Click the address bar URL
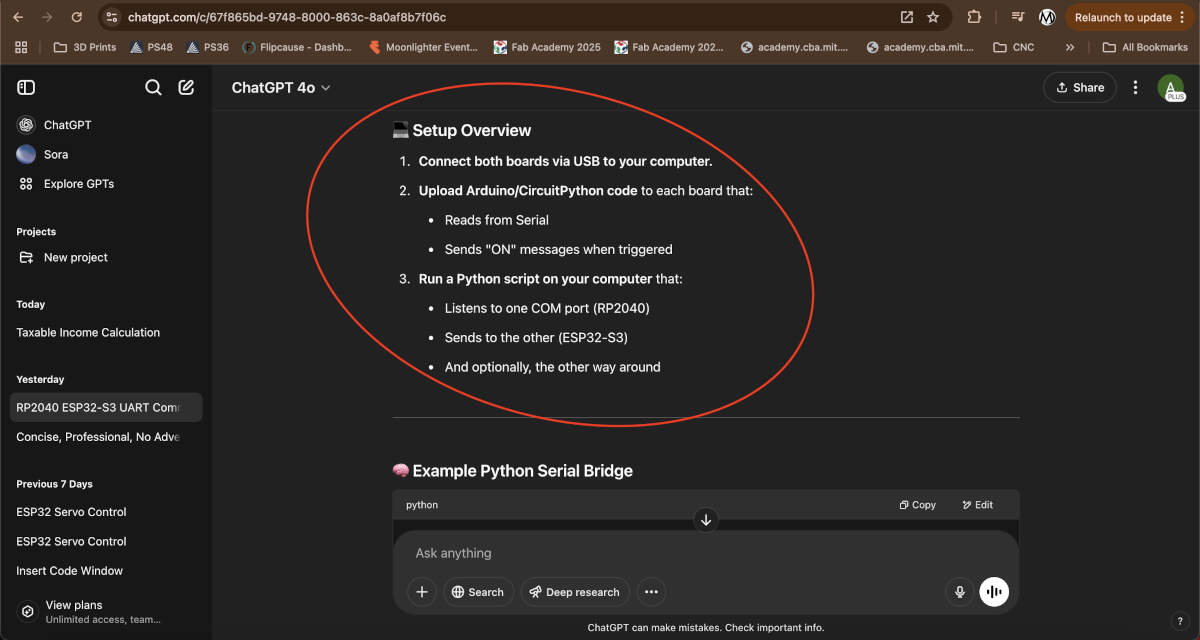This screenshot has height=640, width=1200. [x=287, y=17]
